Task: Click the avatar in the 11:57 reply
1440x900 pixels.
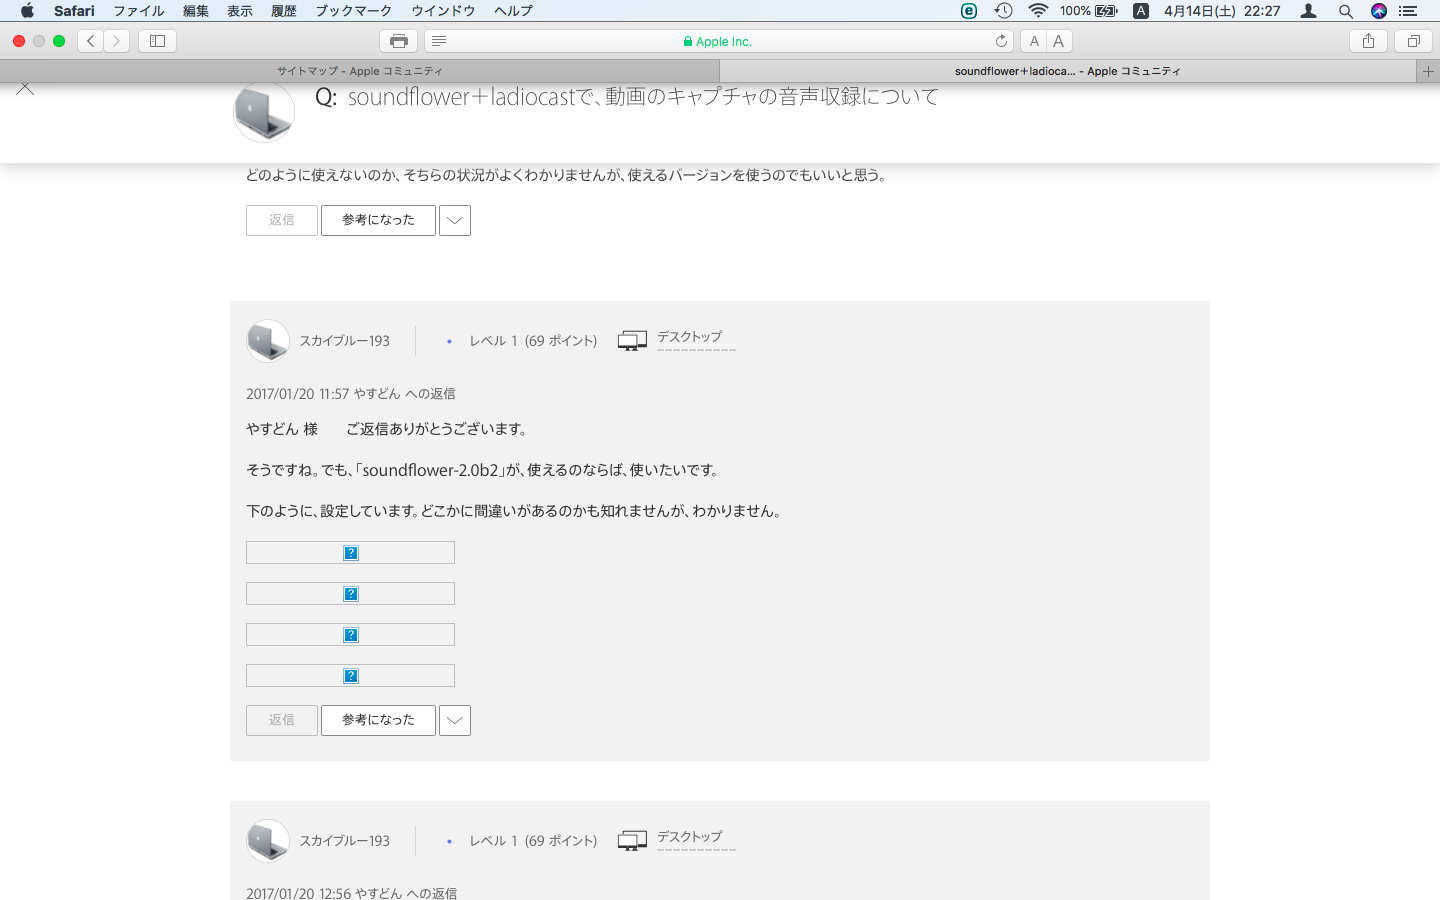Action: point(268,341)
